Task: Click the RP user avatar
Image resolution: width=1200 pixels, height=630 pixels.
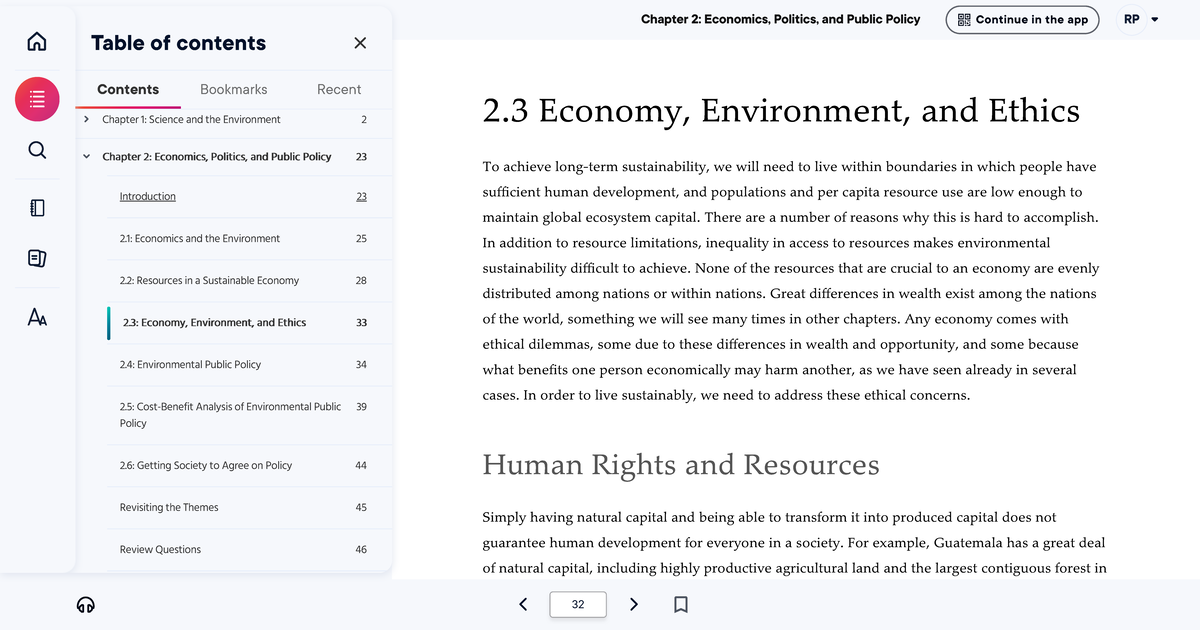Action: (x=1131, y=19)
